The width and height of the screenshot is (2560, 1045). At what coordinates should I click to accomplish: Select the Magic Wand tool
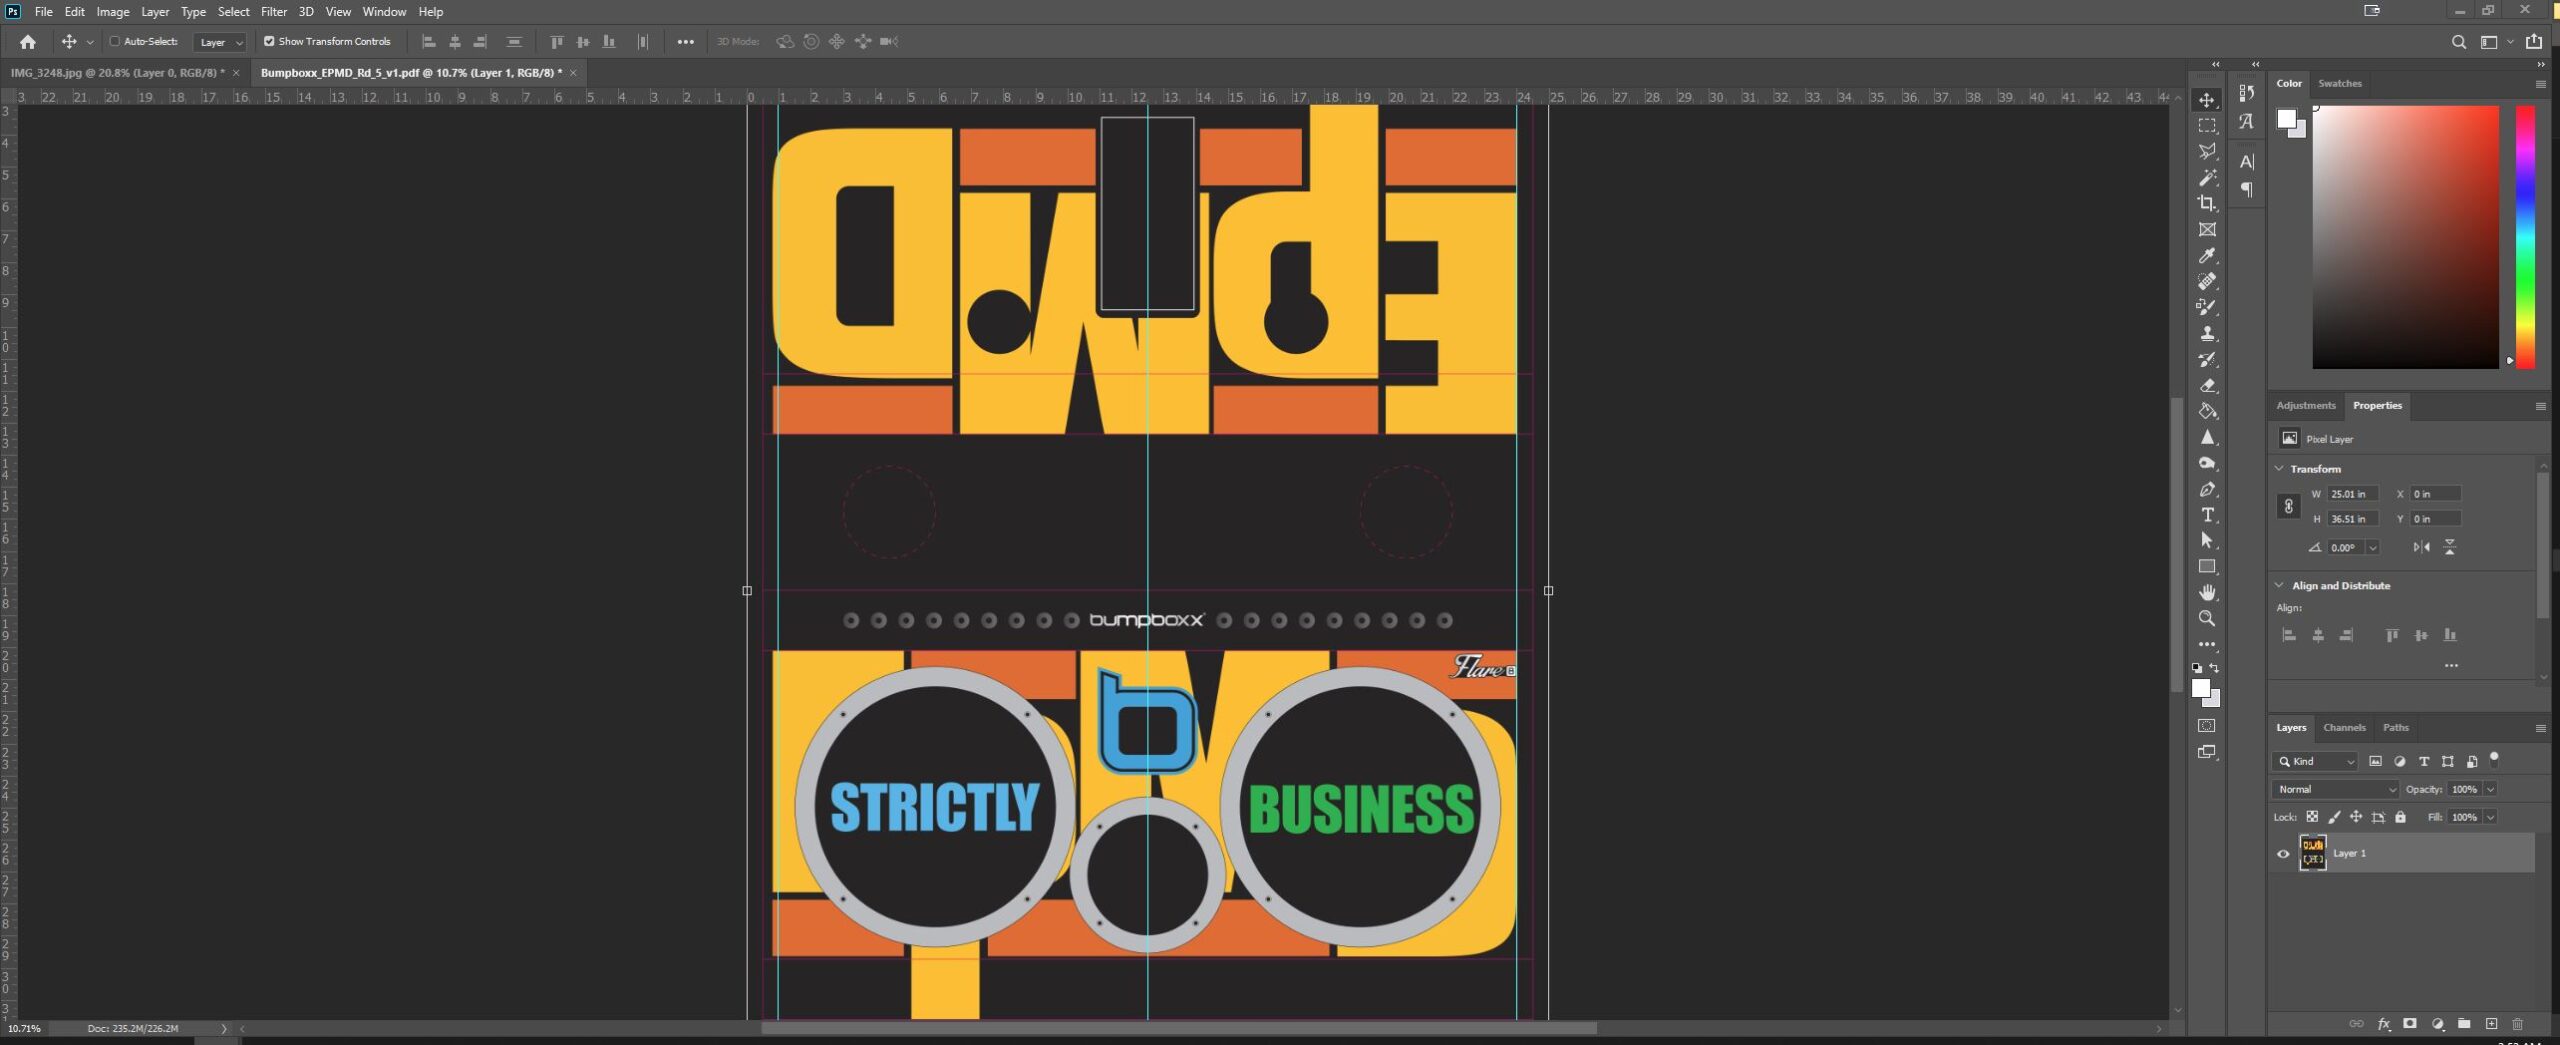tap(2206, 177)
